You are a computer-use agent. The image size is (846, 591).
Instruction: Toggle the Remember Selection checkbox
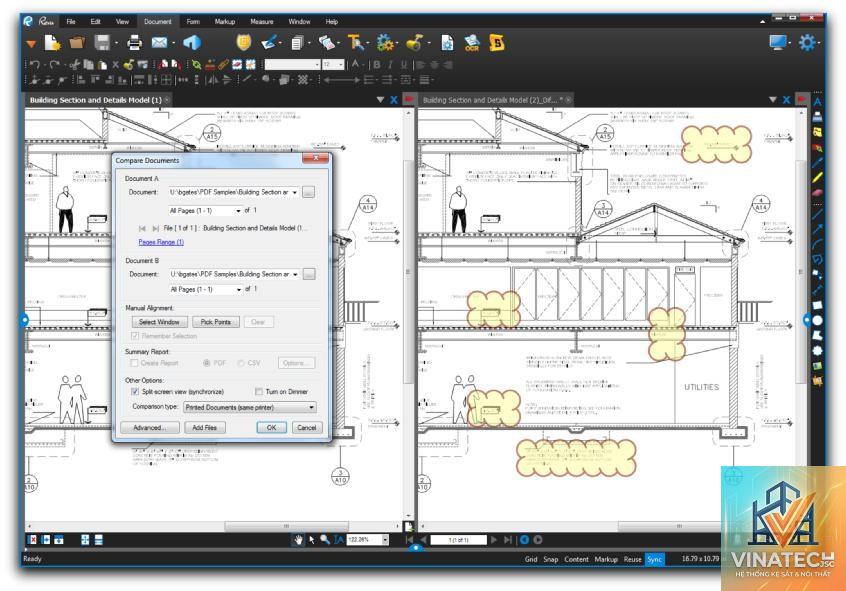point(135,336)
